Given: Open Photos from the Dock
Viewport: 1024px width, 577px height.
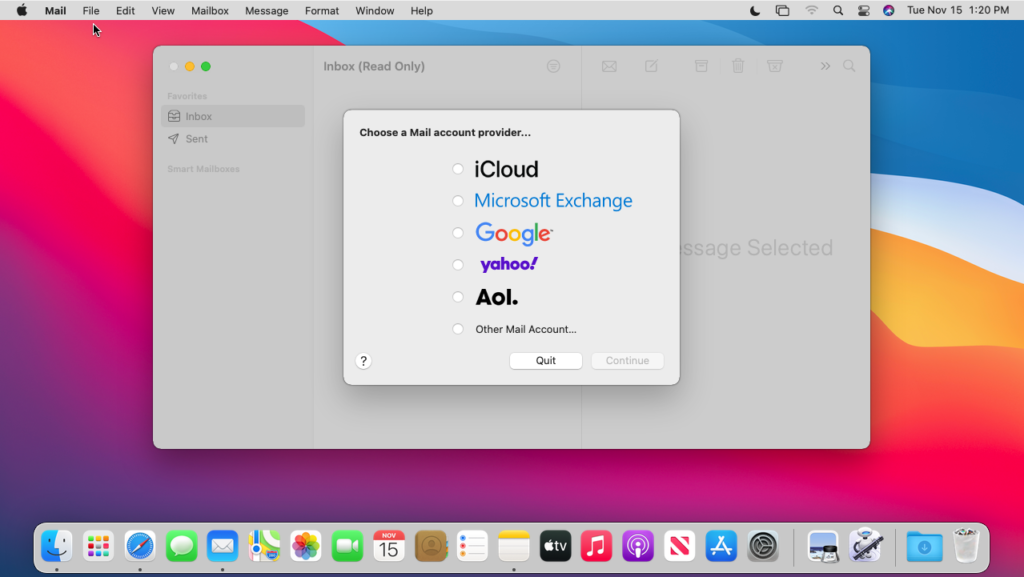Looking at the screenshot, I should [306, 546].
